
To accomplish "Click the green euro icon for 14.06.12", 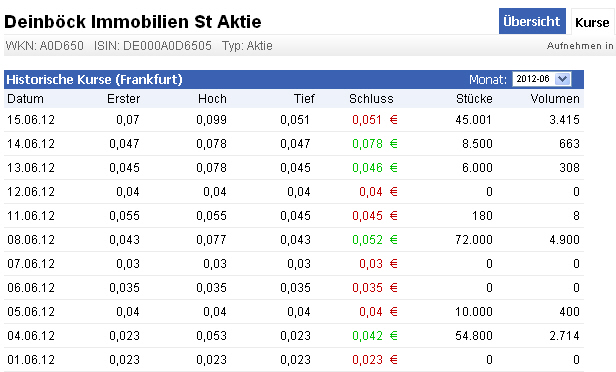I will 394,144.
